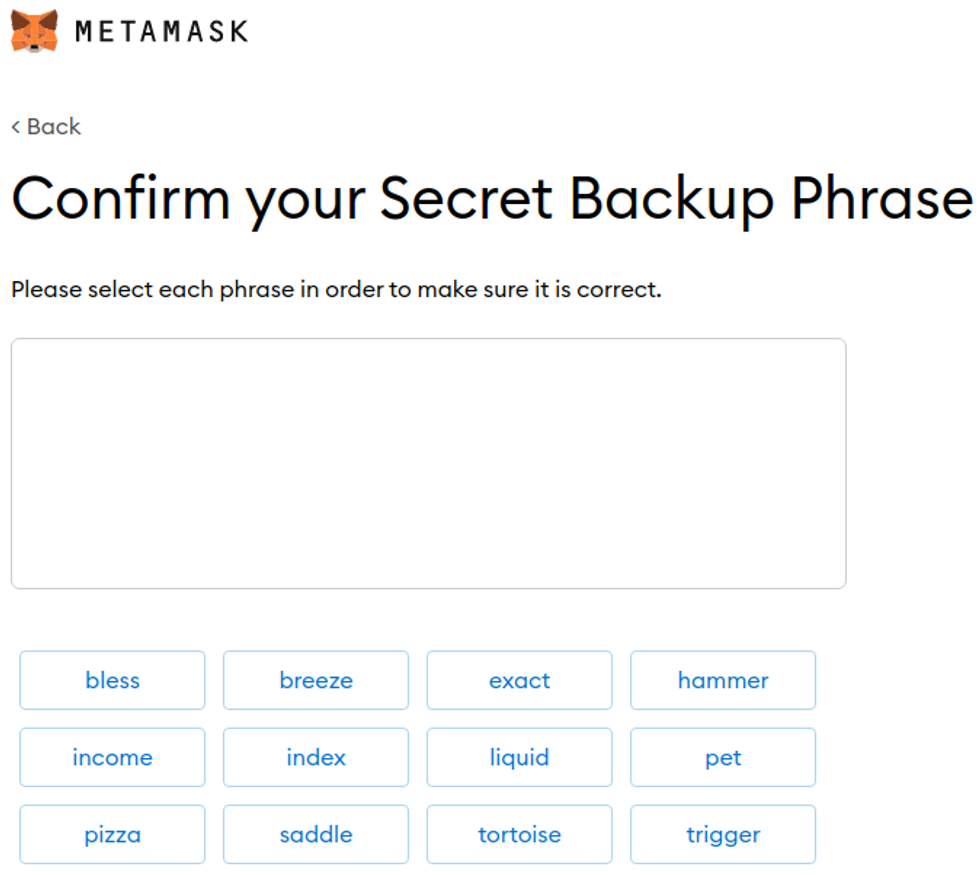This screenshot has width=980, height=875.
Task: Click the MetaMask fox logo
Action: click(x=34, y=31)
